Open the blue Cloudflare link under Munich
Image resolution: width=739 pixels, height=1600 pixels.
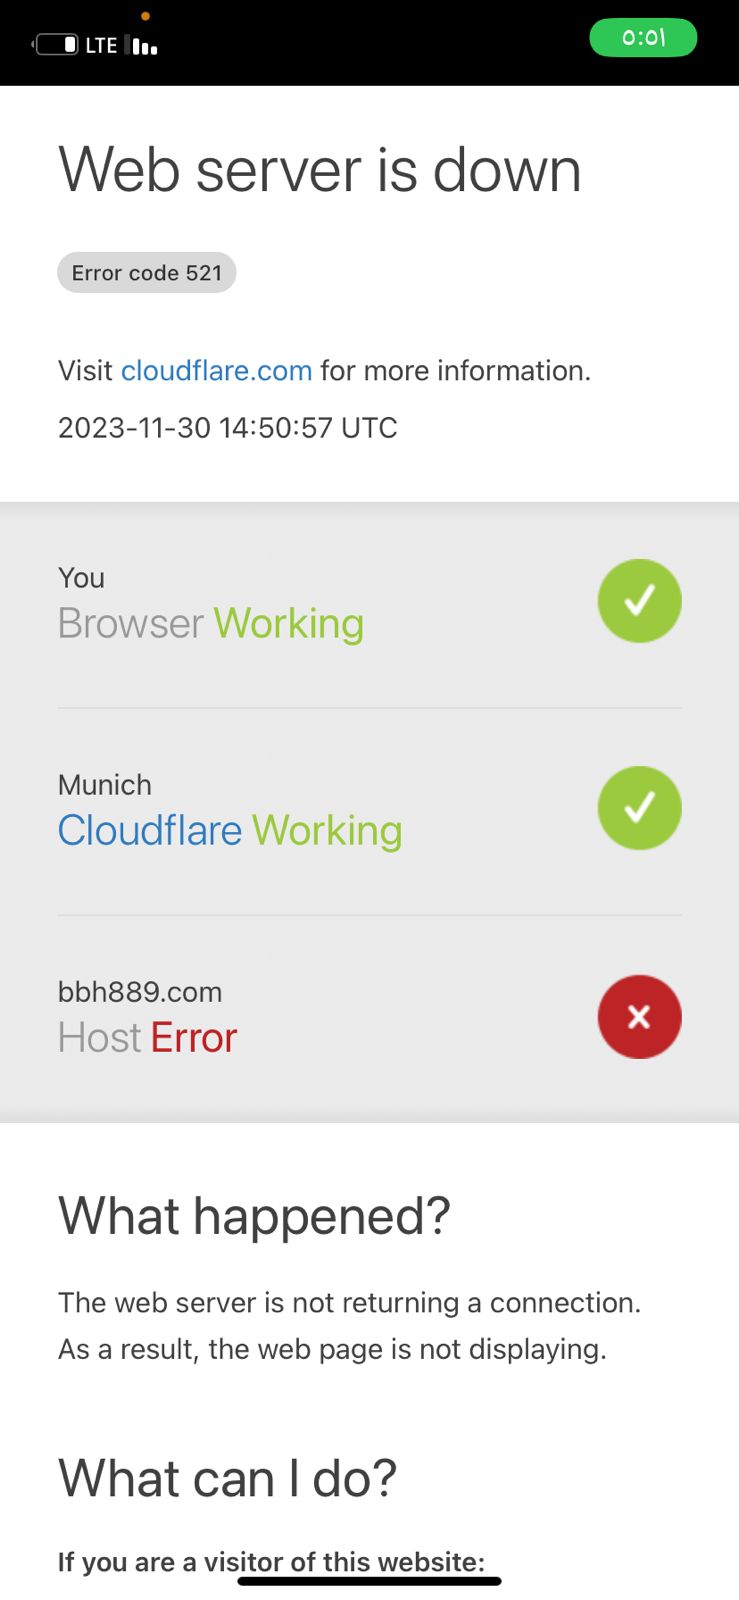tap(150, 830)
